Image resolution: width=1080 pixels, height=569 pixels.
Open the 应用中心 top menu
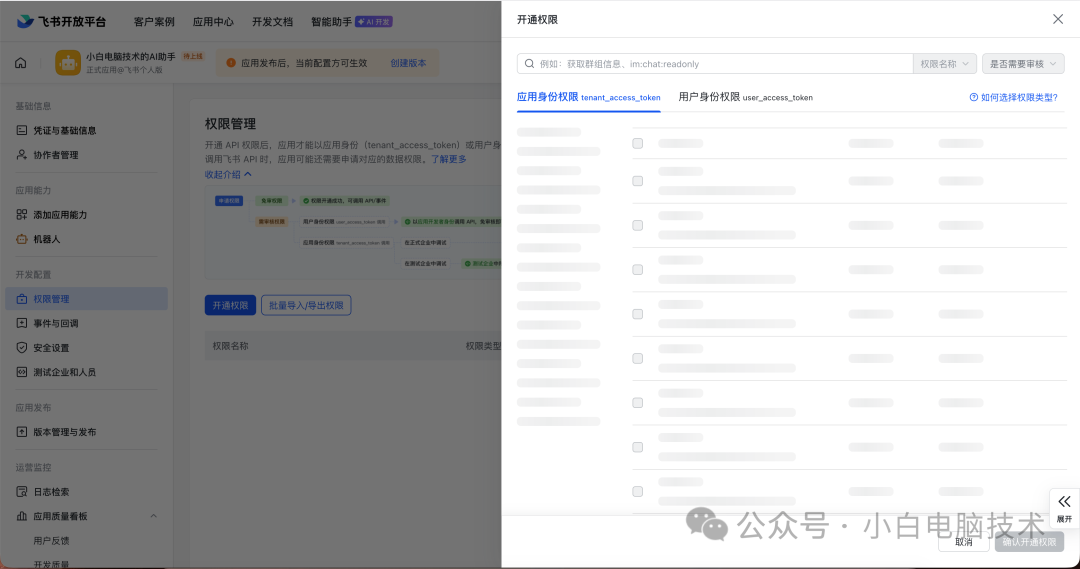click(x=213, y=21)
